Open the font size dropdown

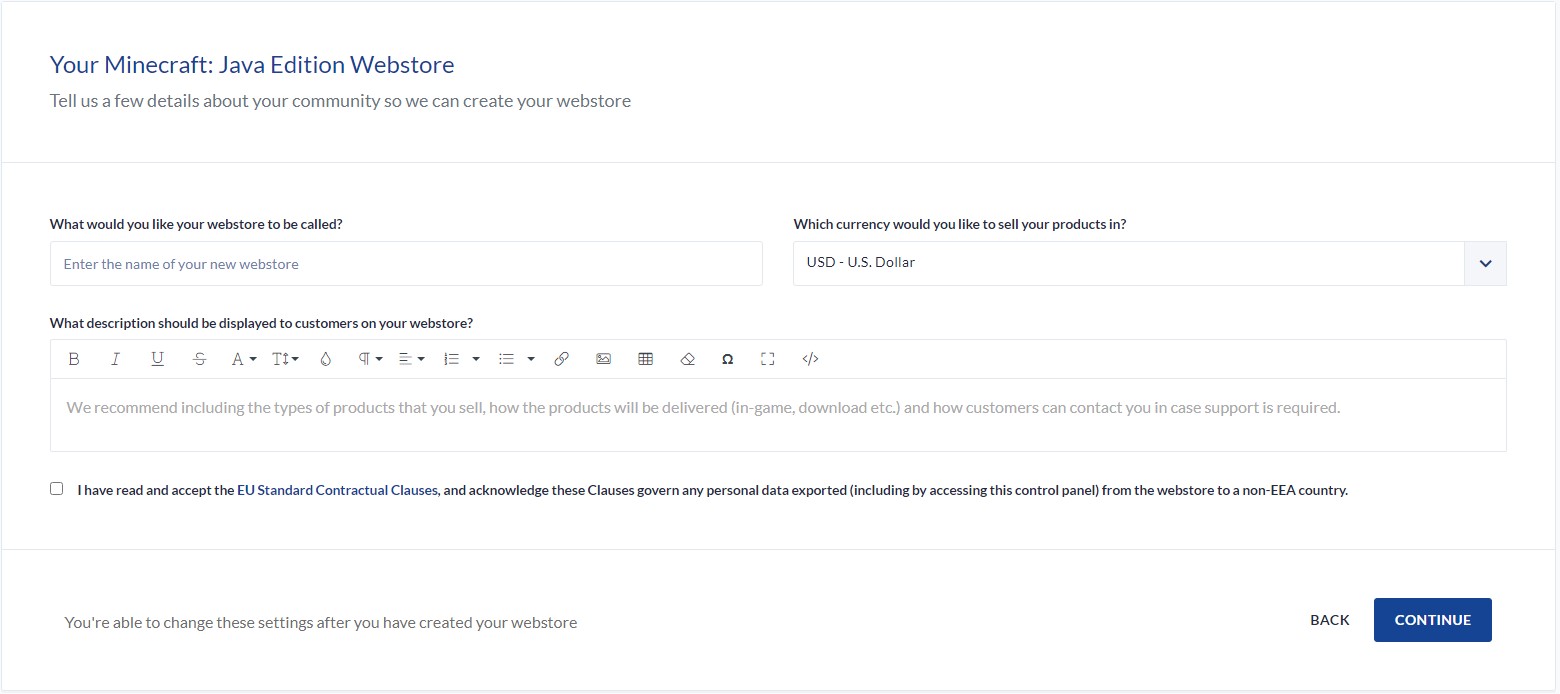(x=285, y=359)
